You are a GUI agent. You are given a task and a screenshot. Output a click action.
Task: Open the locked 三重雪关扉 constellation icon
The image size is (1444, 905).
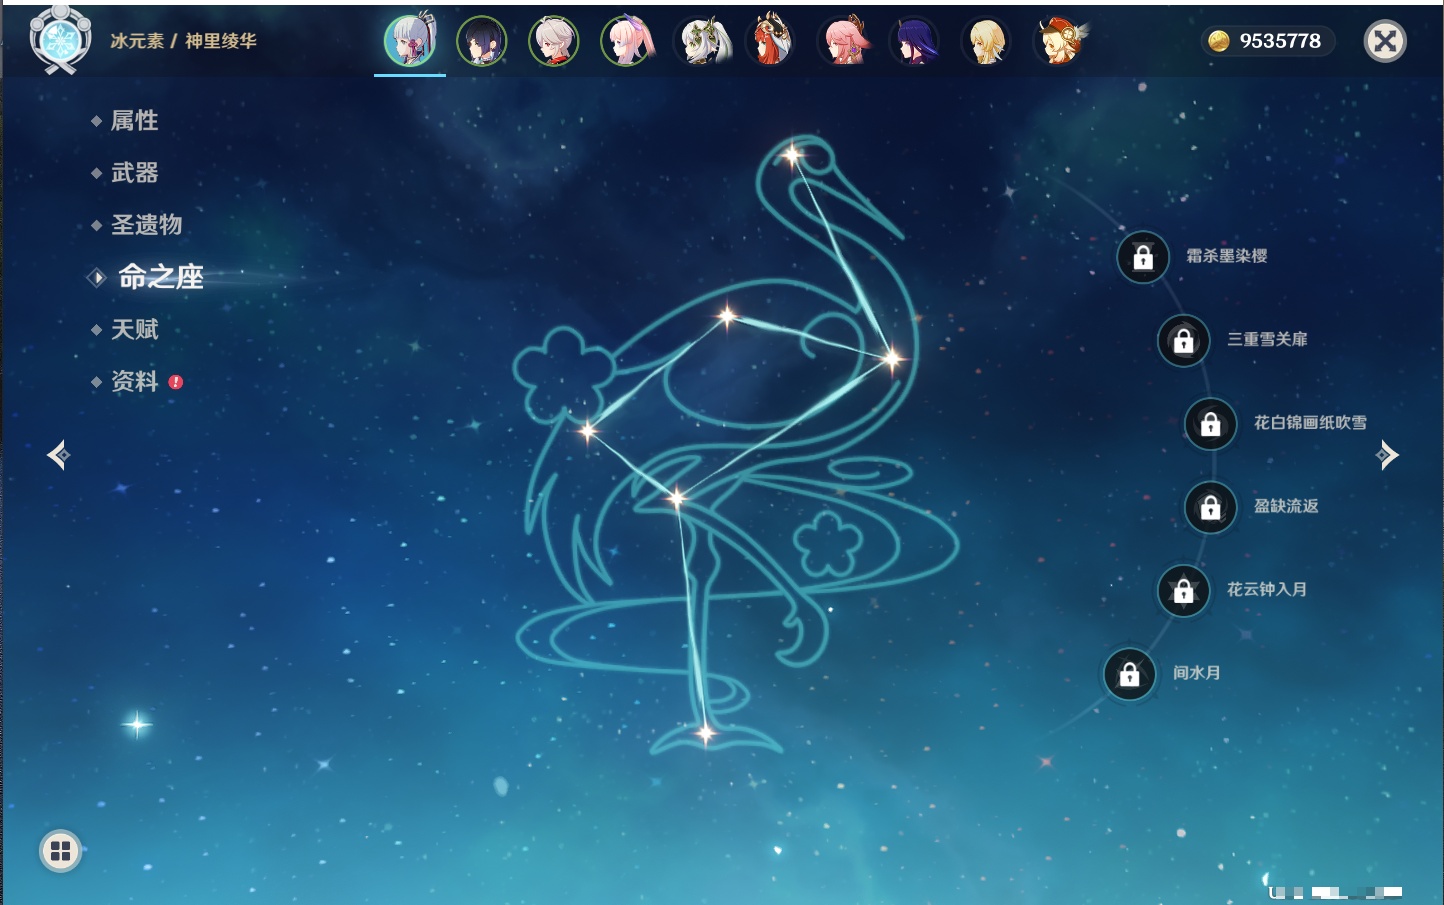(x=1184, y=340)
